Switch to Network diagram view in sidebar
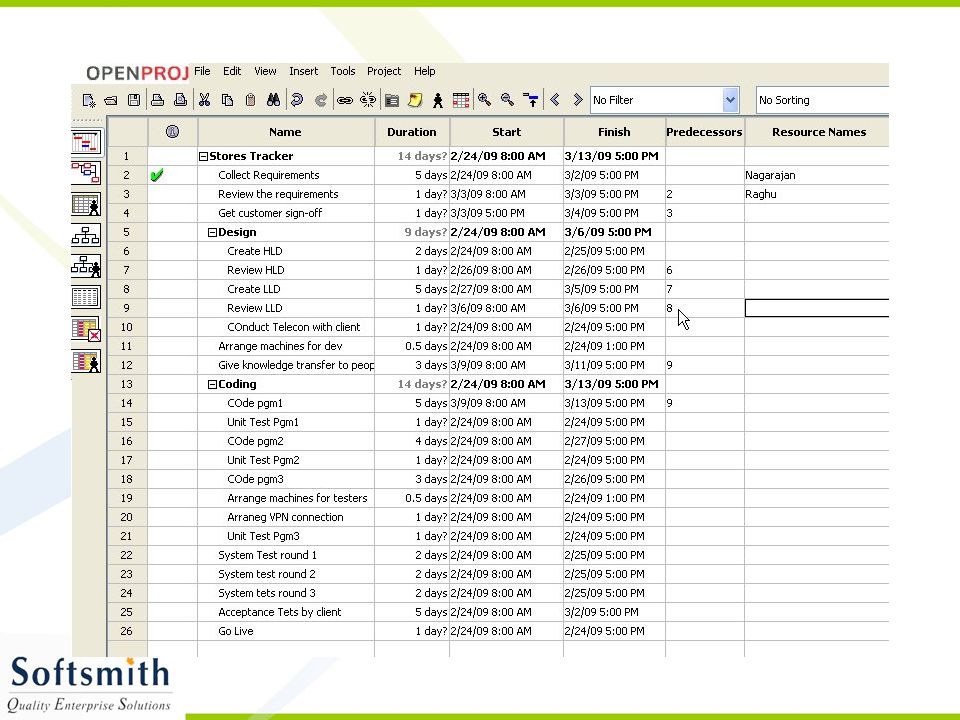Image resolution: width=960 pixels, height=720 pixels. pyautogui.click(x=86, y=173)
